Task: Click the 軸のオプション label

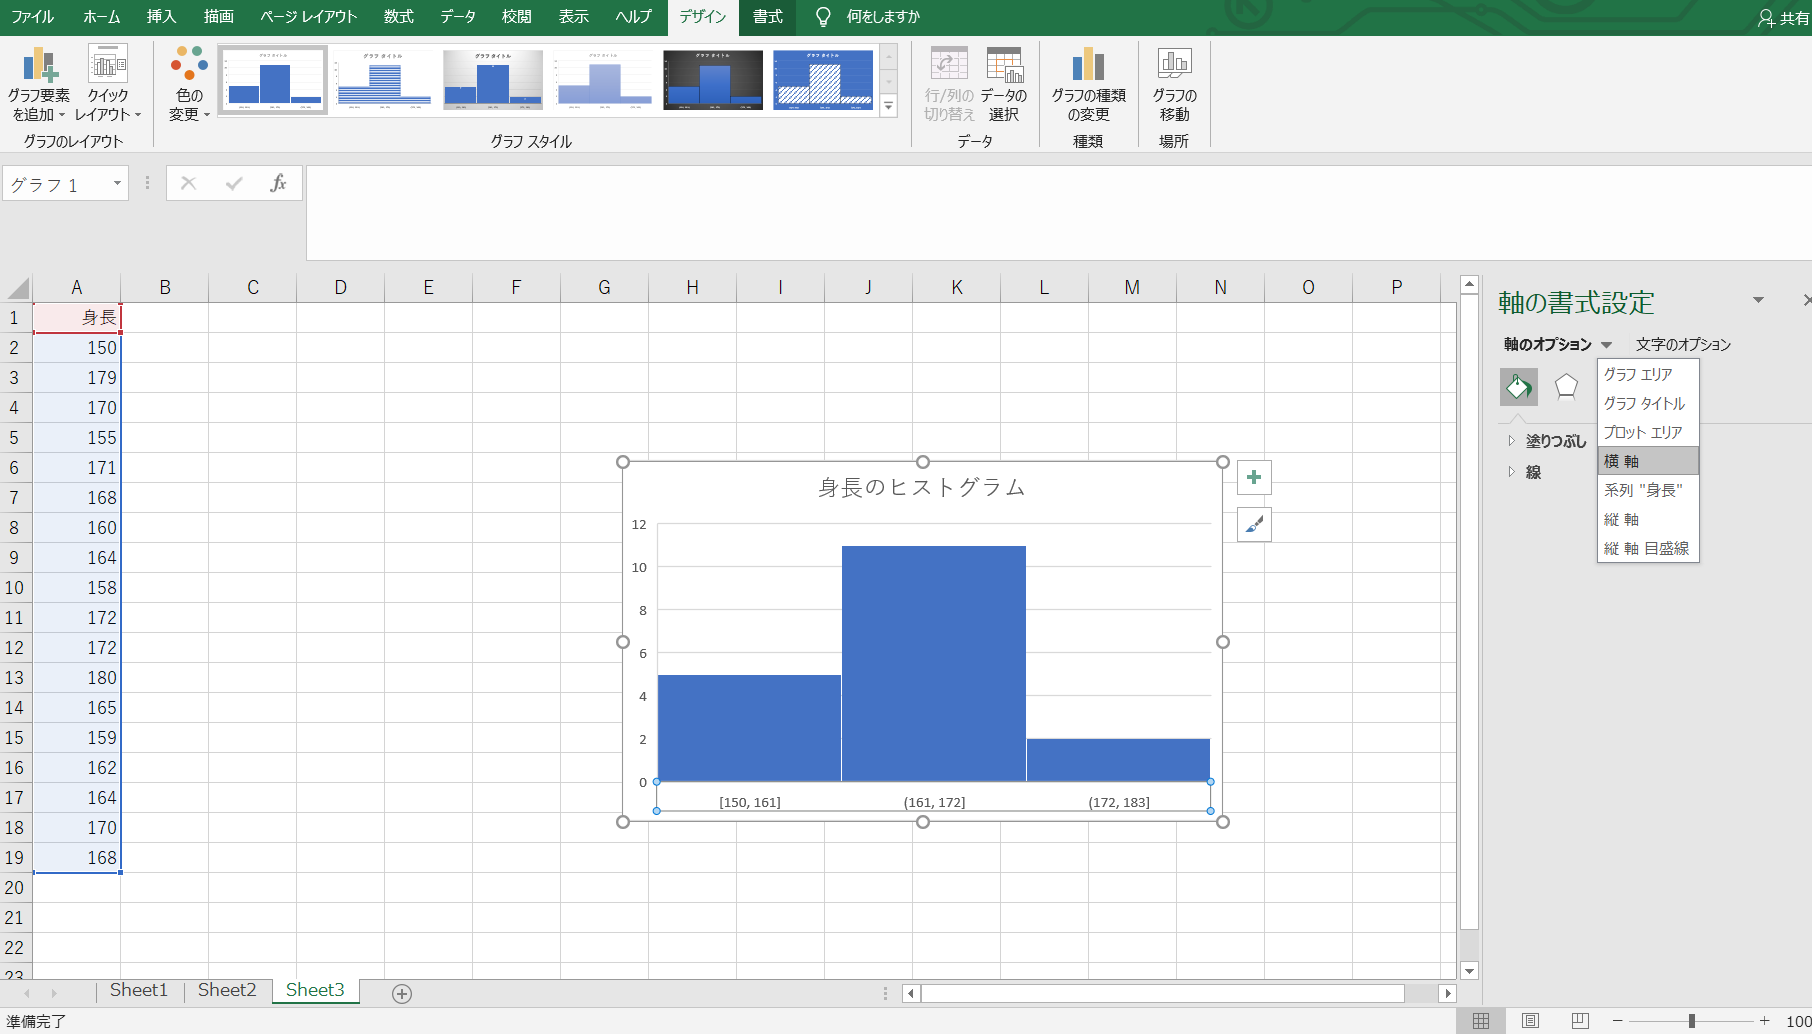Action: [x=1547, y=345]
